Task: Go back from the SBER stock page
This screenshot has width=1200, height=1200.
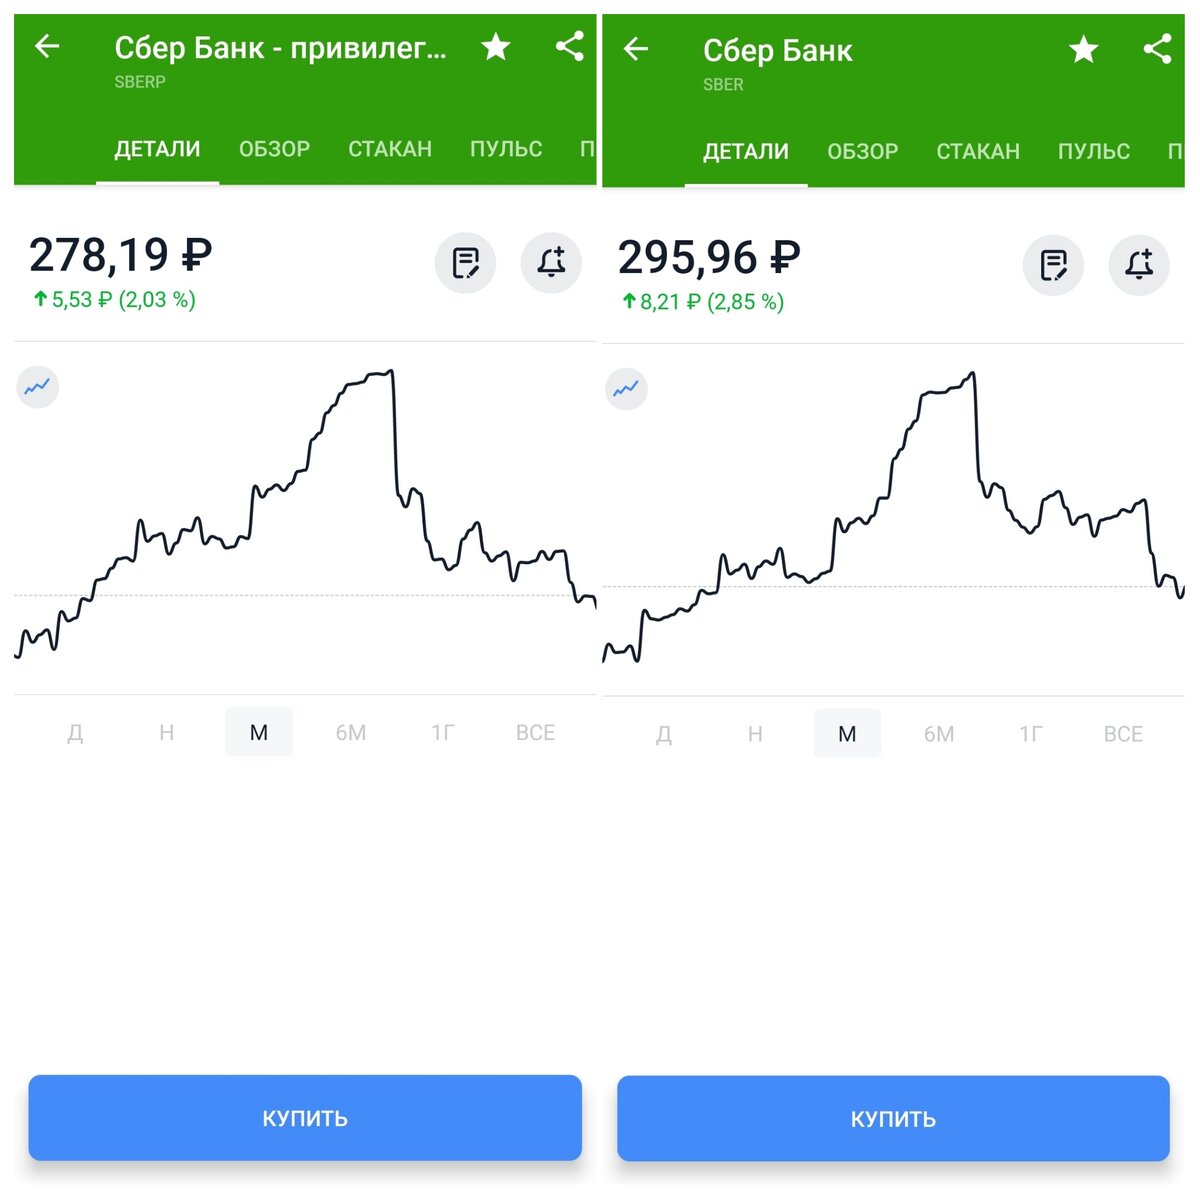Action: tap(636, 48)
